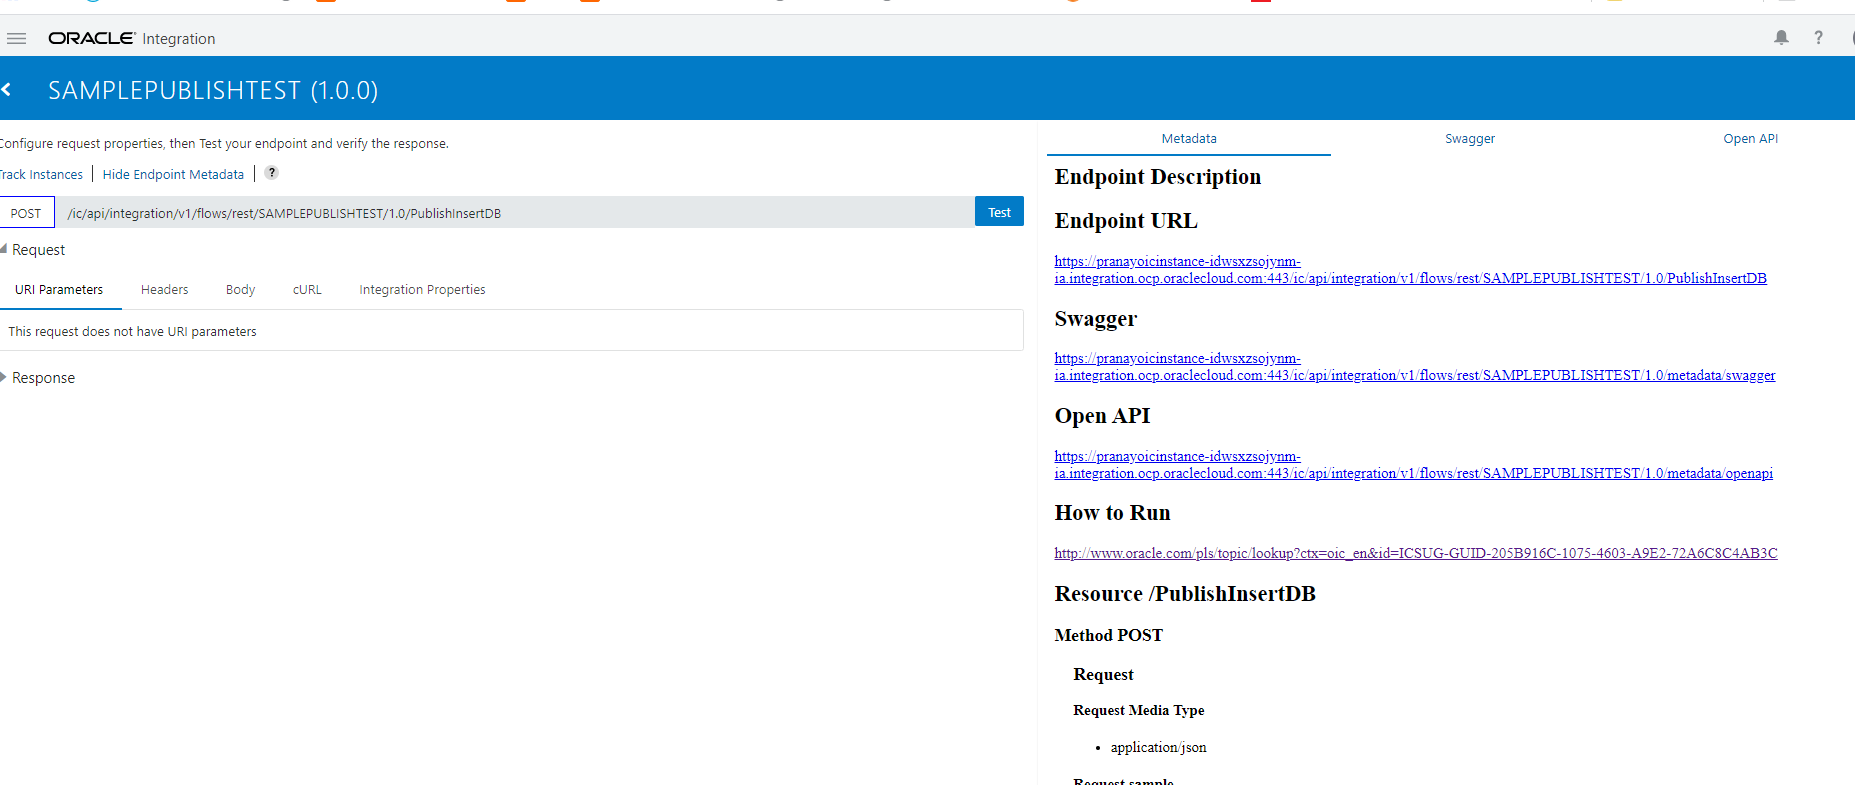Click the Track Instances link
1855x785 pixels.
tap(41, 174)
